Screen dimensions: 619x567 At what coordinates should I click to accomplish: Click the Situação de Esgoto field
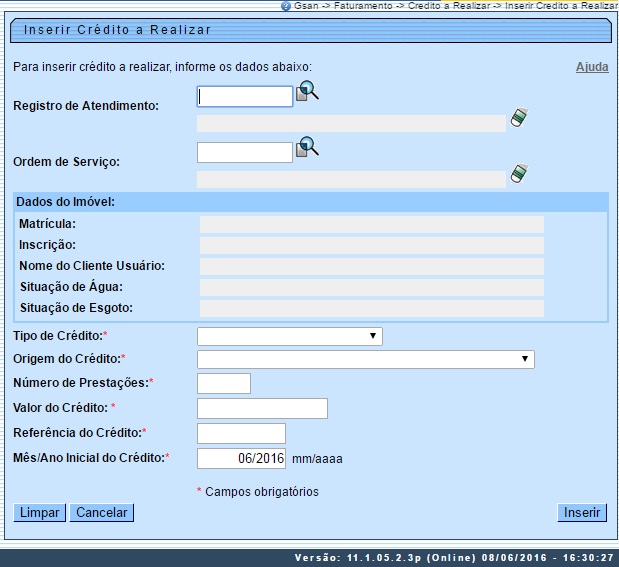371,308
